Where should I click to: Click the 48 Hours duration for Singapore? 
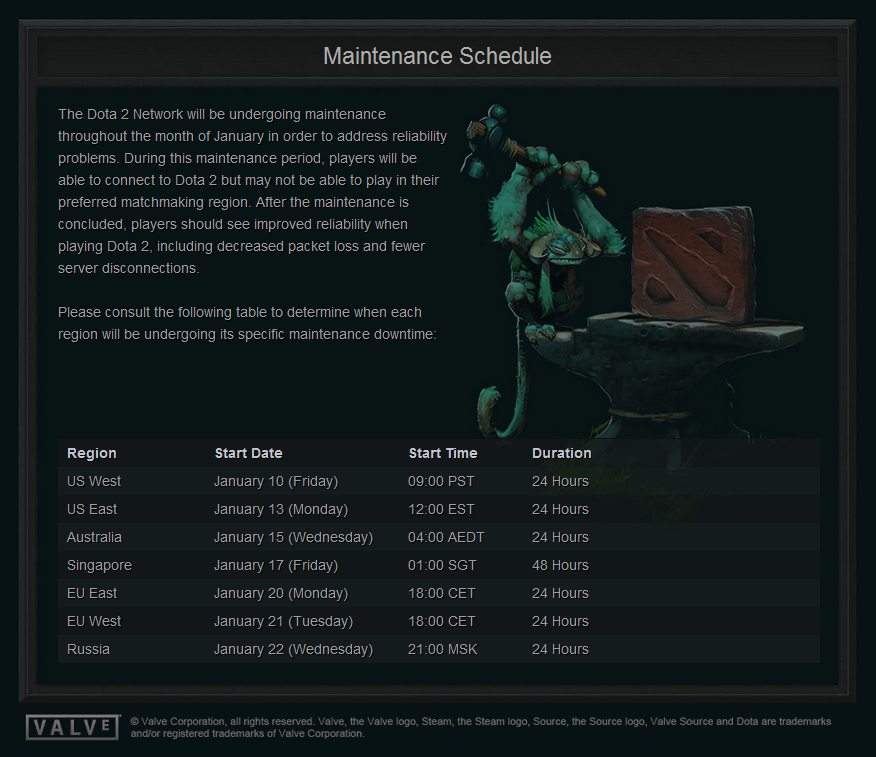click(x=560, y=565)
